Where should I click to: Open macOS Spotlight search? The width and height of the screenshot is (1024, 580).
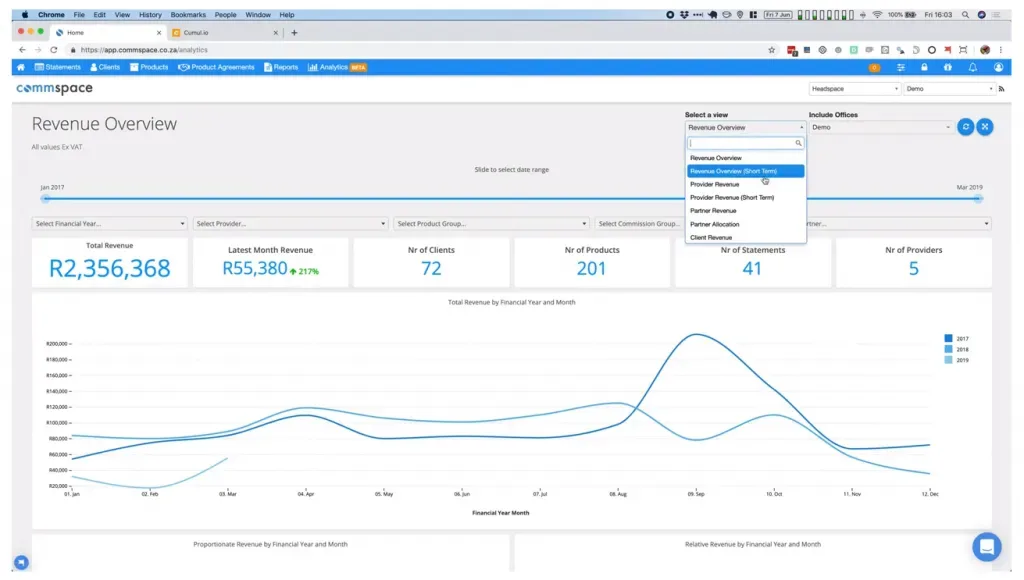pyautogui.click(x=965, y=14)
